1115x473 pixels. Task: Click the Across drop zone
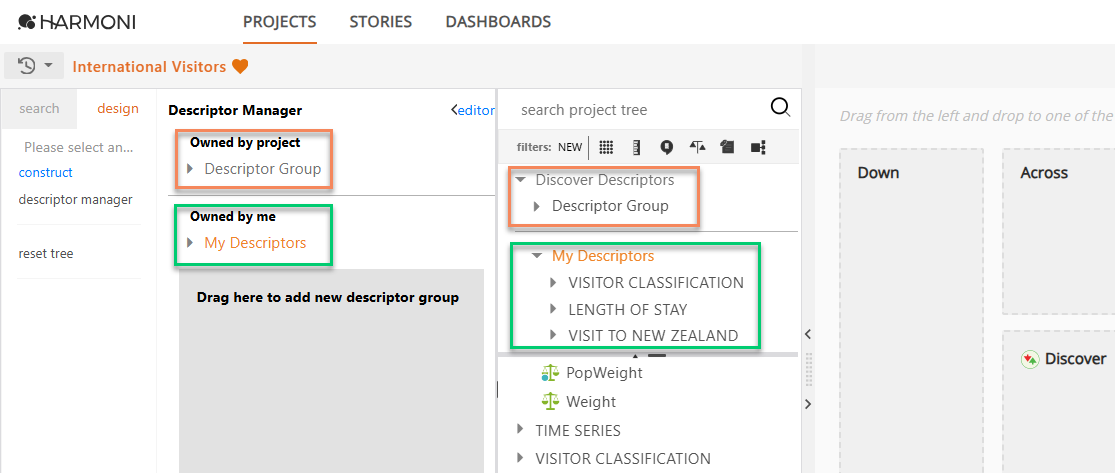tap(1059, 231)
